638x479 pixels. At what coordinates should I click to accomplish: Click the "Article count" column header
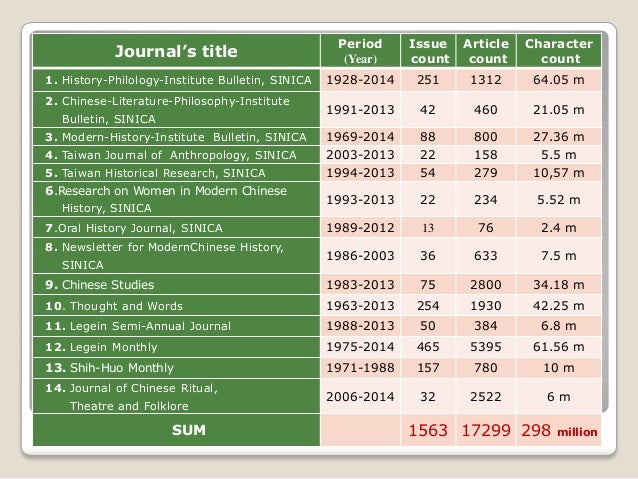coord(486,51)
